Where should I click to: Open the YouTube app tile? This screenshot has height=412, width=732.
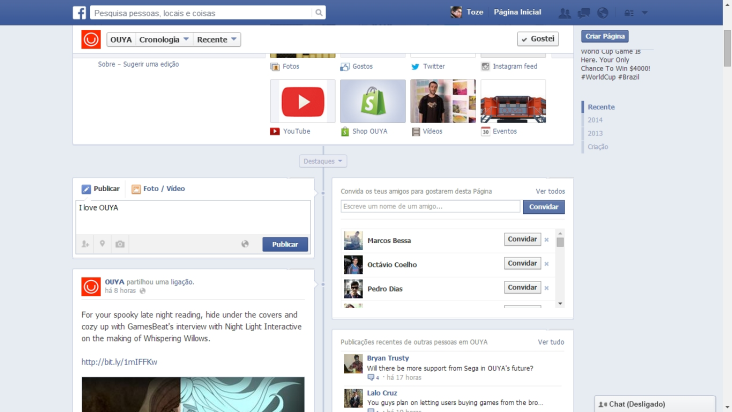(x=303, y=101)
